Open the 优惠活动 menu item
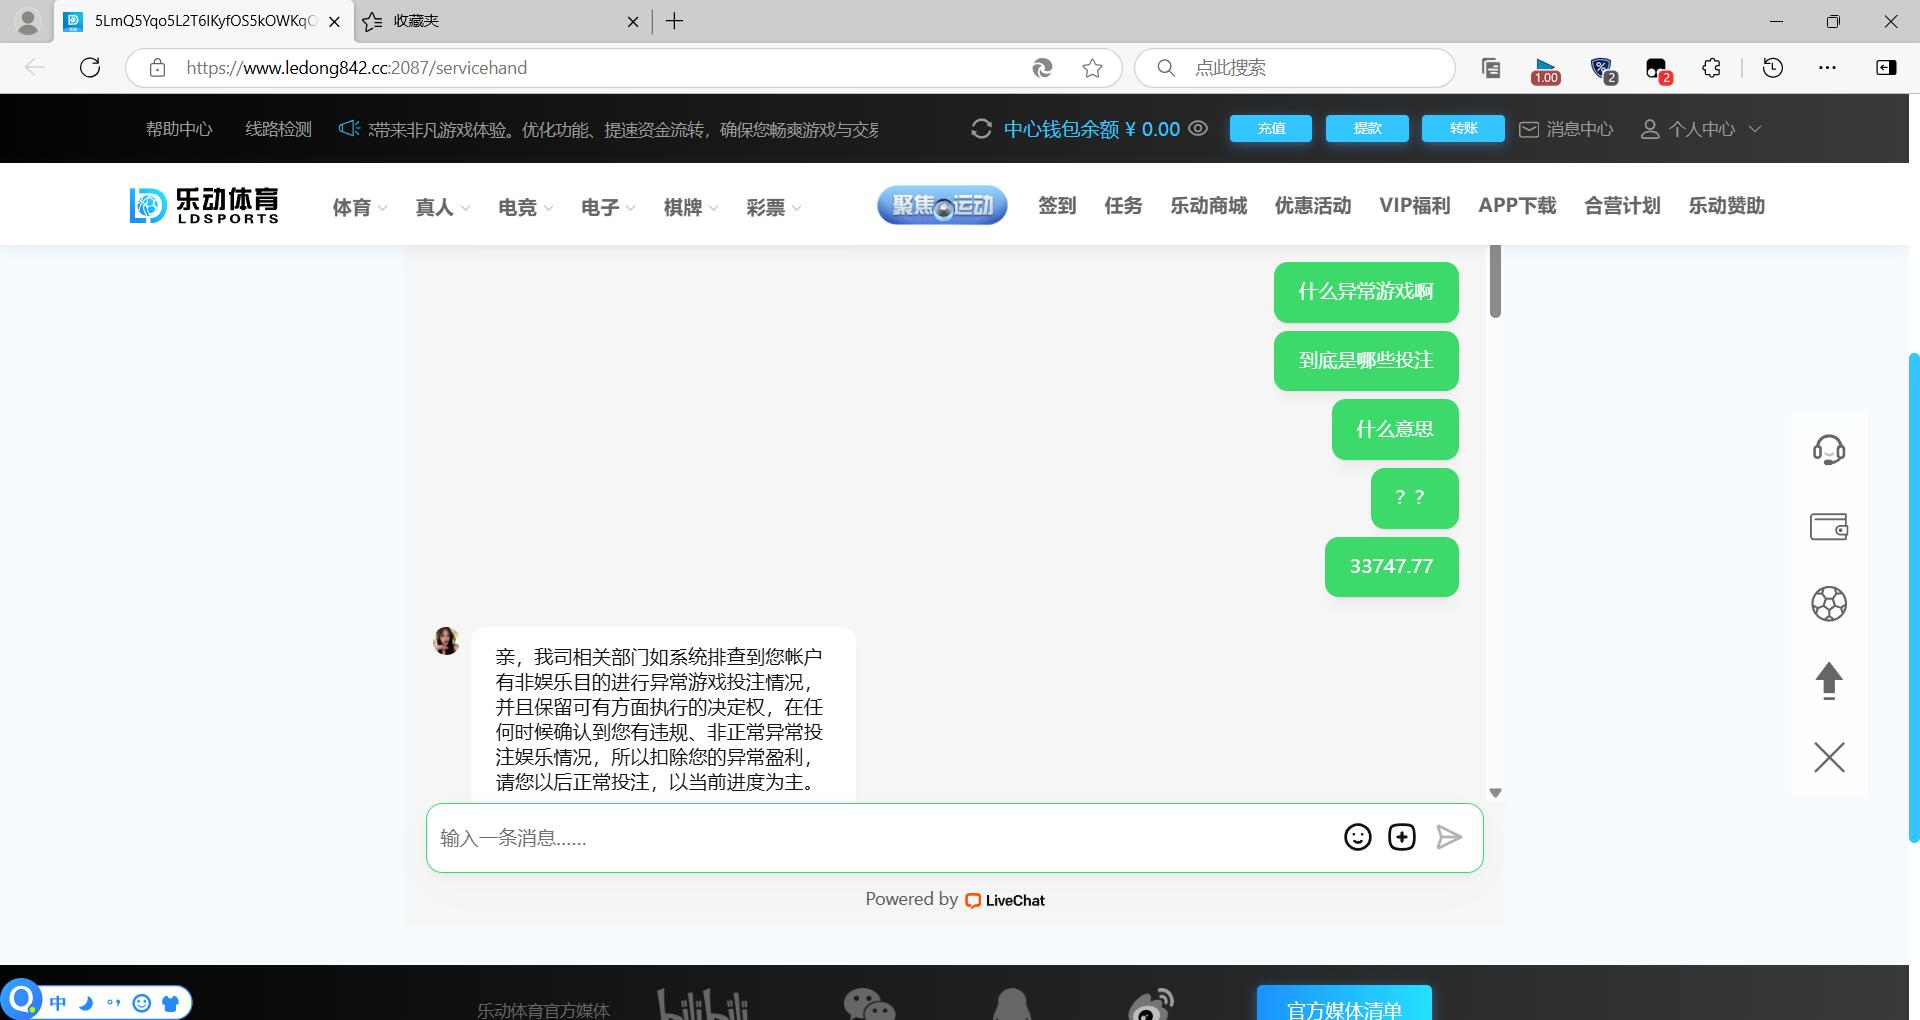1920x1020 pixels. 1312,206
